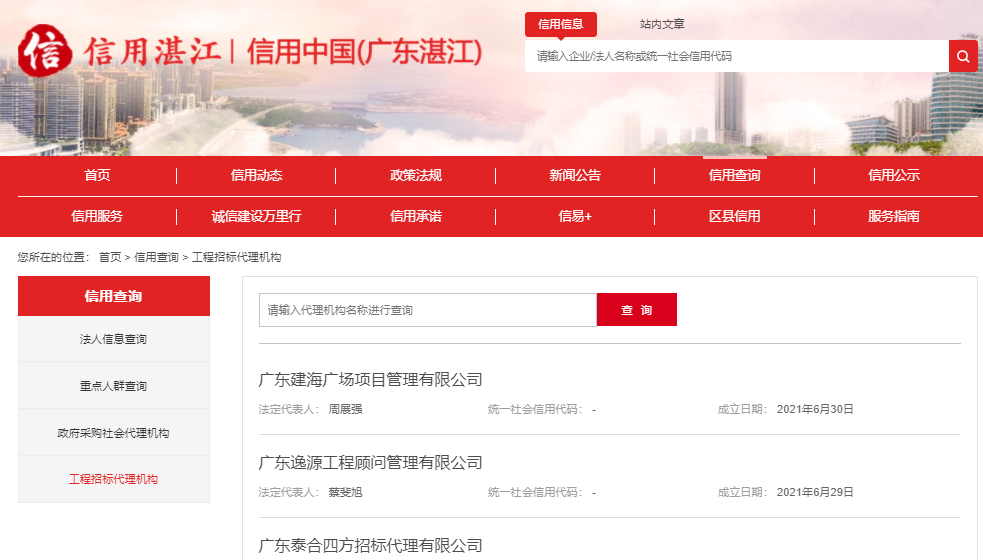
Task: Focus the agency name query field
Action: 428,310
